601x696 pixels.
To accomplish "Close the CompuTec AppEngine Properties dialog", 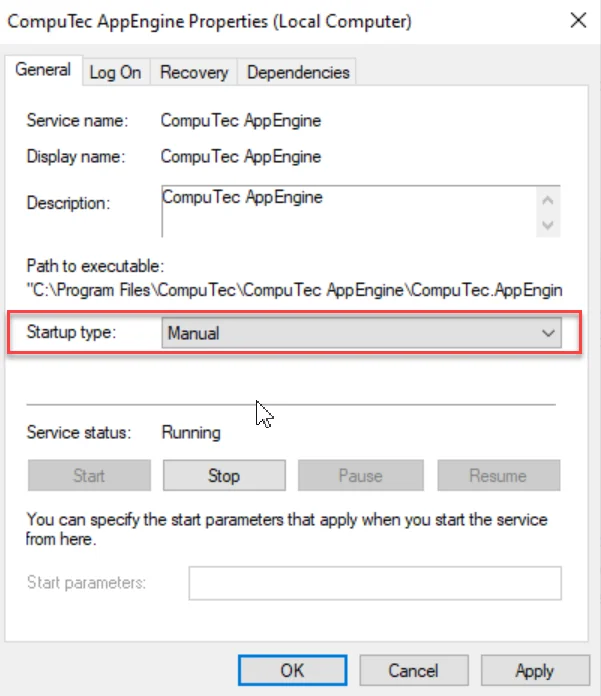I will tap(577, 20).
